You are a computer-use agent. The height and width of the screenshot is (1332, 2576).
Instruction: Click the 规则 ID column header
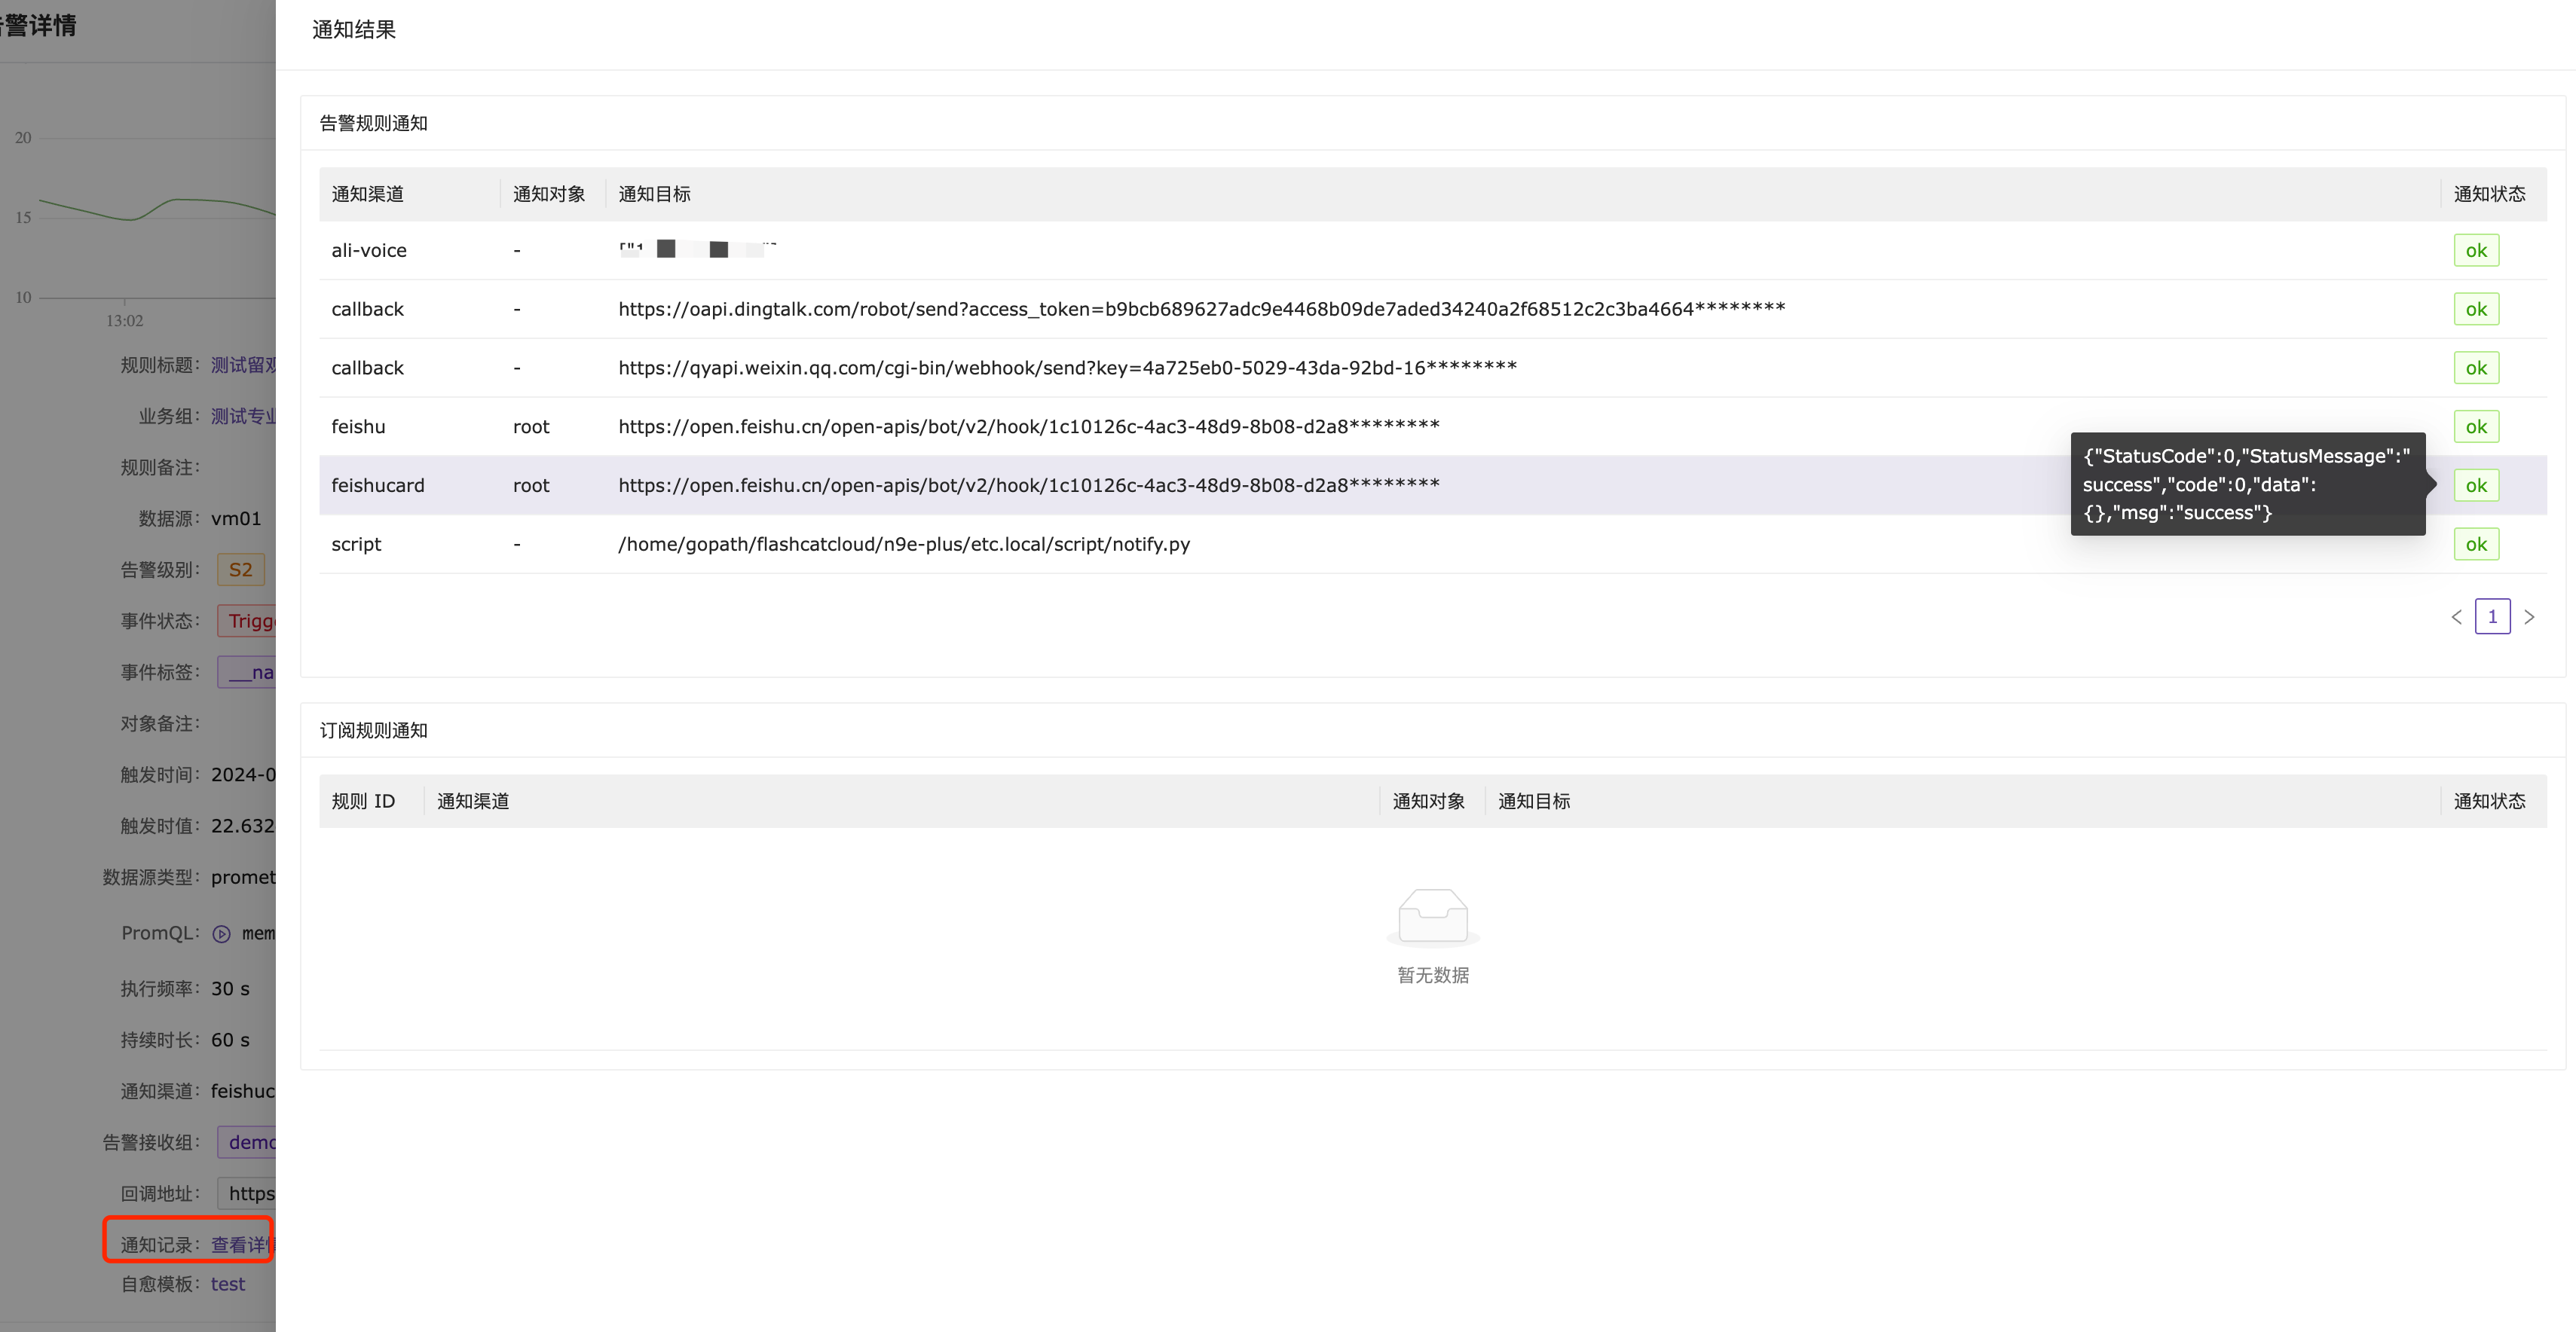pos(363,801)
